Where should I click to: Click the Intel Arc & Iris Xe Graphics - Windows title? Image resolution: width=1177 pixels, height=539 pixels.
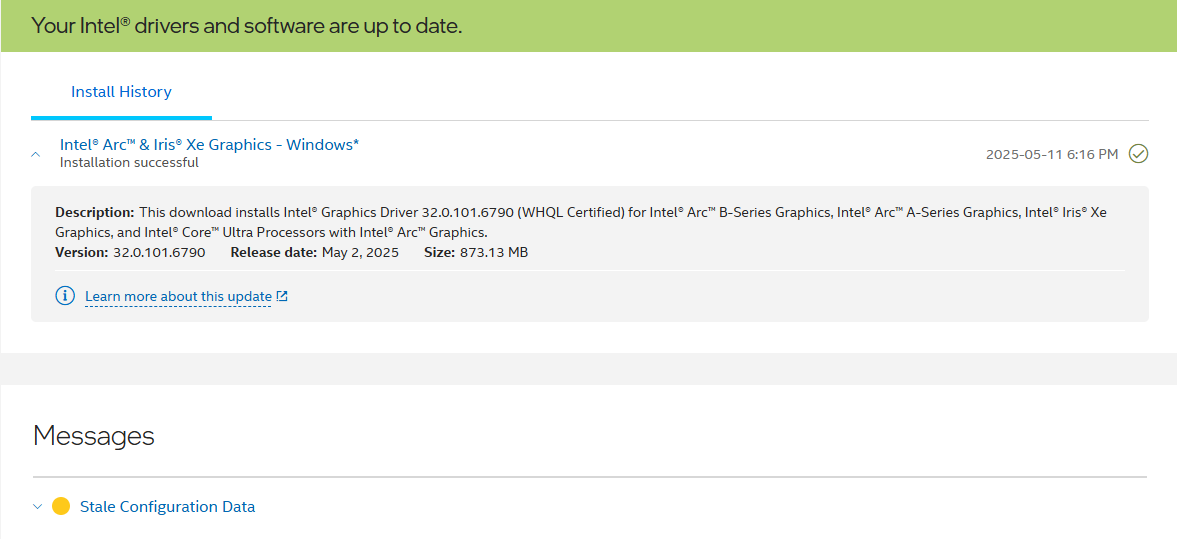209,145
